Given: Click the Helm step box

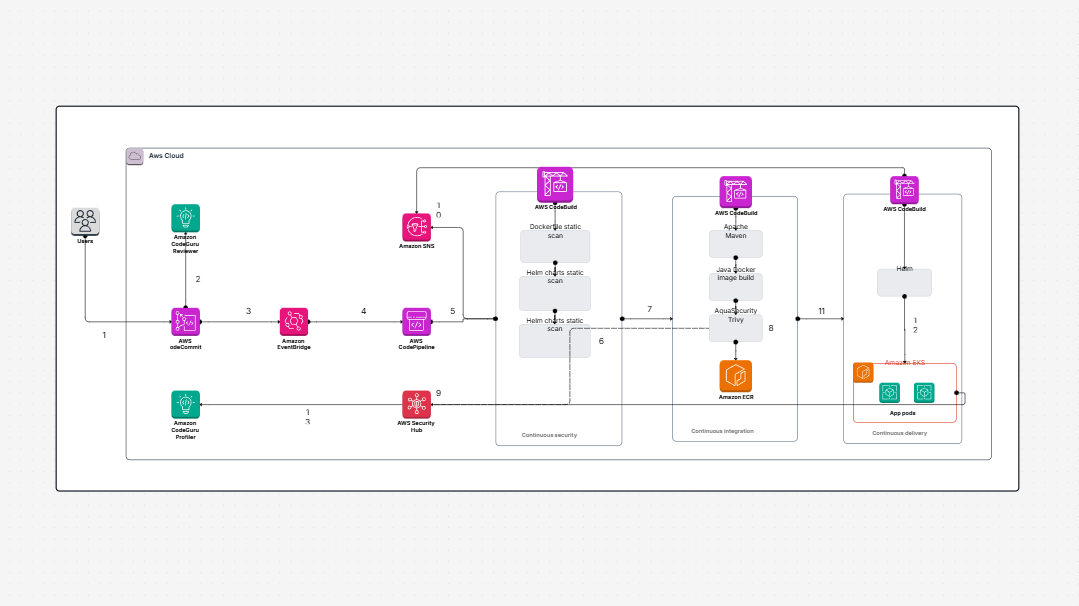Looking at the screenshot, I should (x=904, y=283).
